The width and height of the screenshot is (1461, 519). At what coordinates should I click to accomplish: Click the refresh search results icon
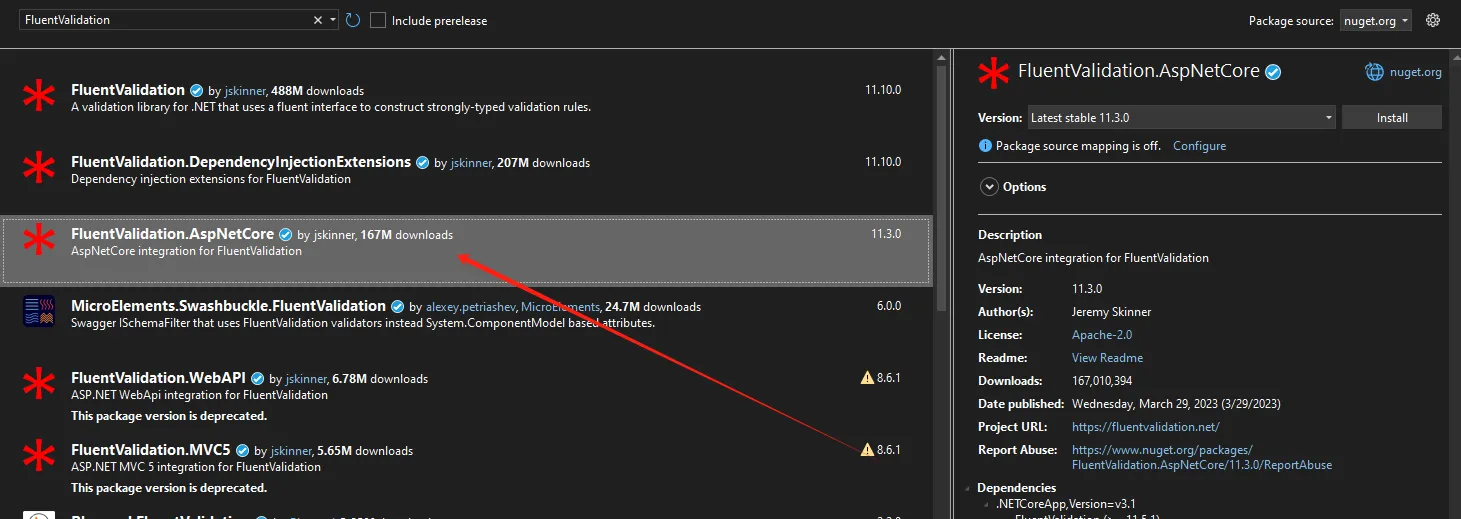click(x=352, y=20)
